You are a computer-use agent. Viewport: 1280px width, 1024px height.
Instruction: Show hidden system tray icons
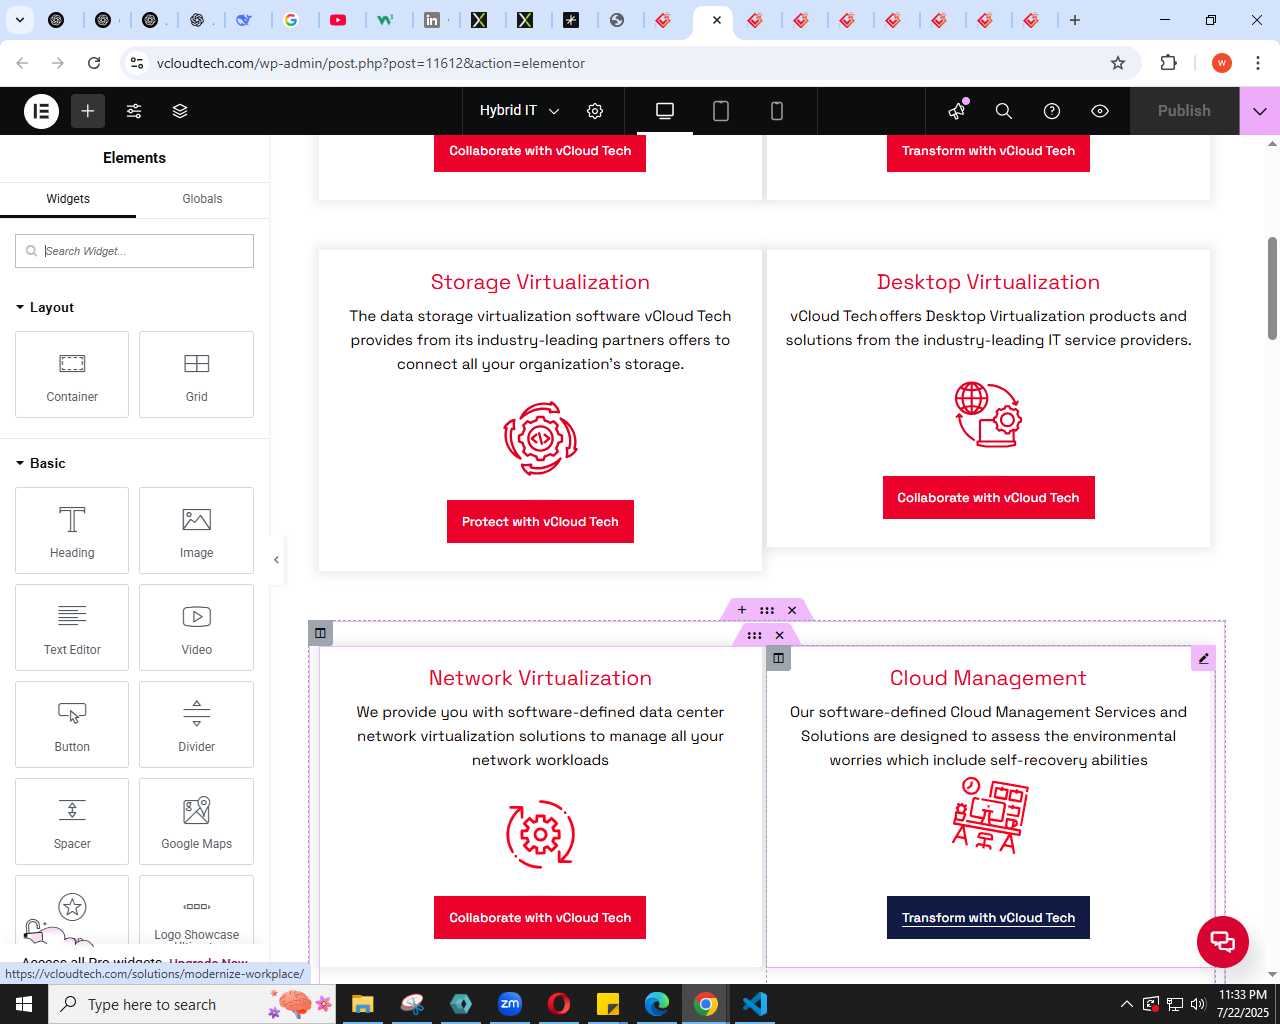point(1127,1004)
